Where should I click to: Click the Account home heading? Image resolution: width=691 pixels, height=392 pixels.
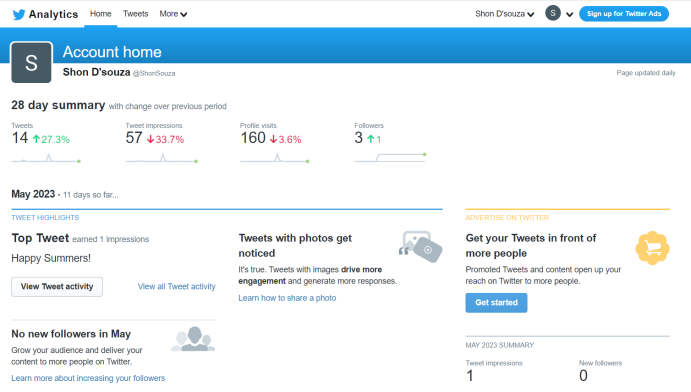(112, 52)
